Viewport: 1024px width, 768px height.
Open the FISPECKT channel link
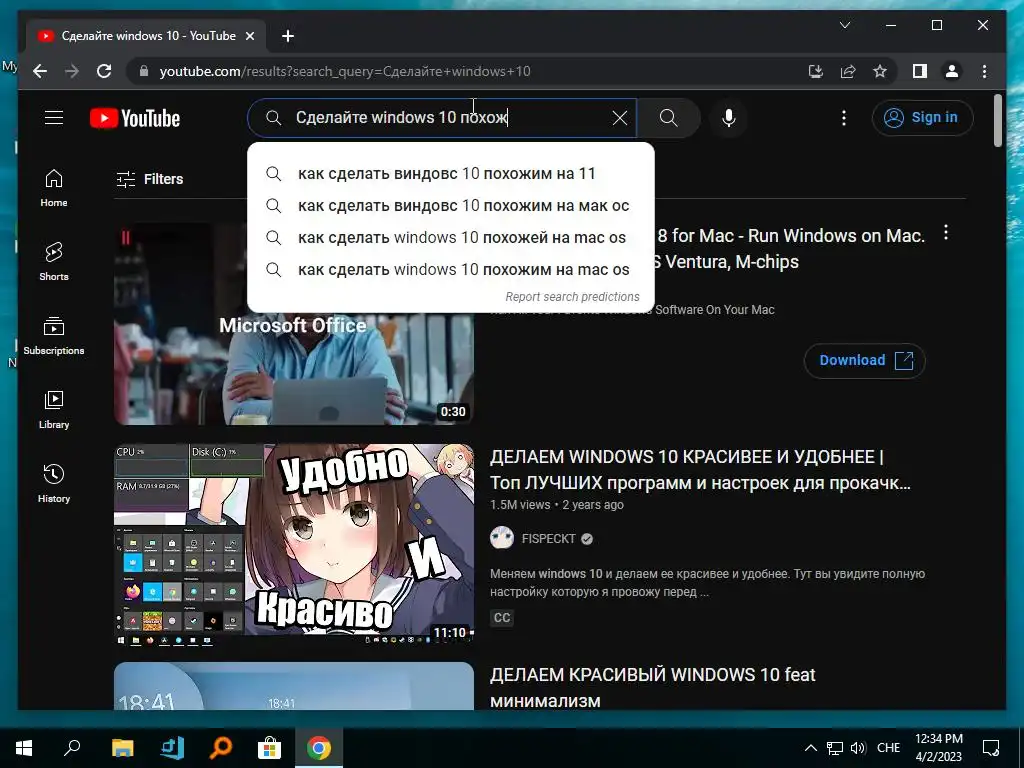(549, 539)
